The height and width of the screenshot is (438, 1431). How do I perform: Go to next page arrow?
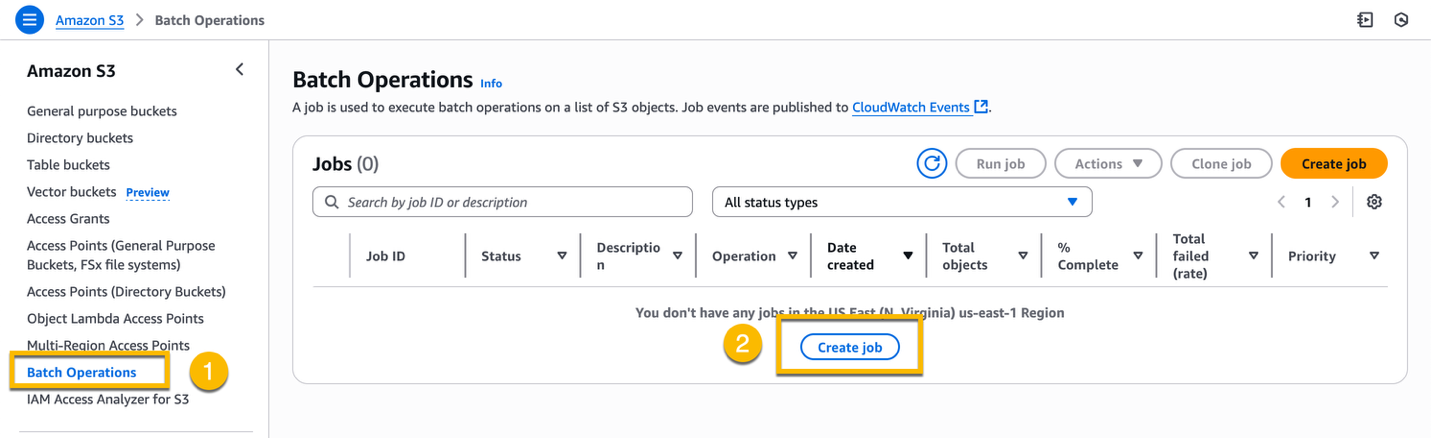tap(1334, 202)
